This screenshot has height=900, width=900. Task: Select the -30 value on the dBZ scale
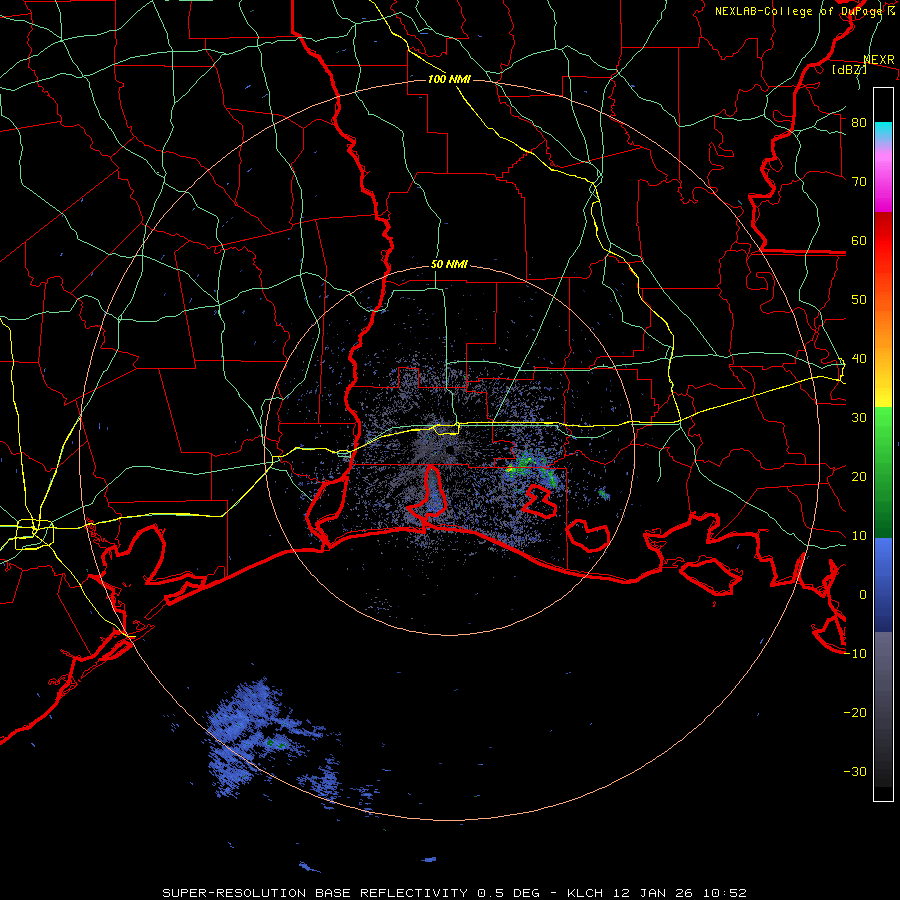[x=855, y=772]
